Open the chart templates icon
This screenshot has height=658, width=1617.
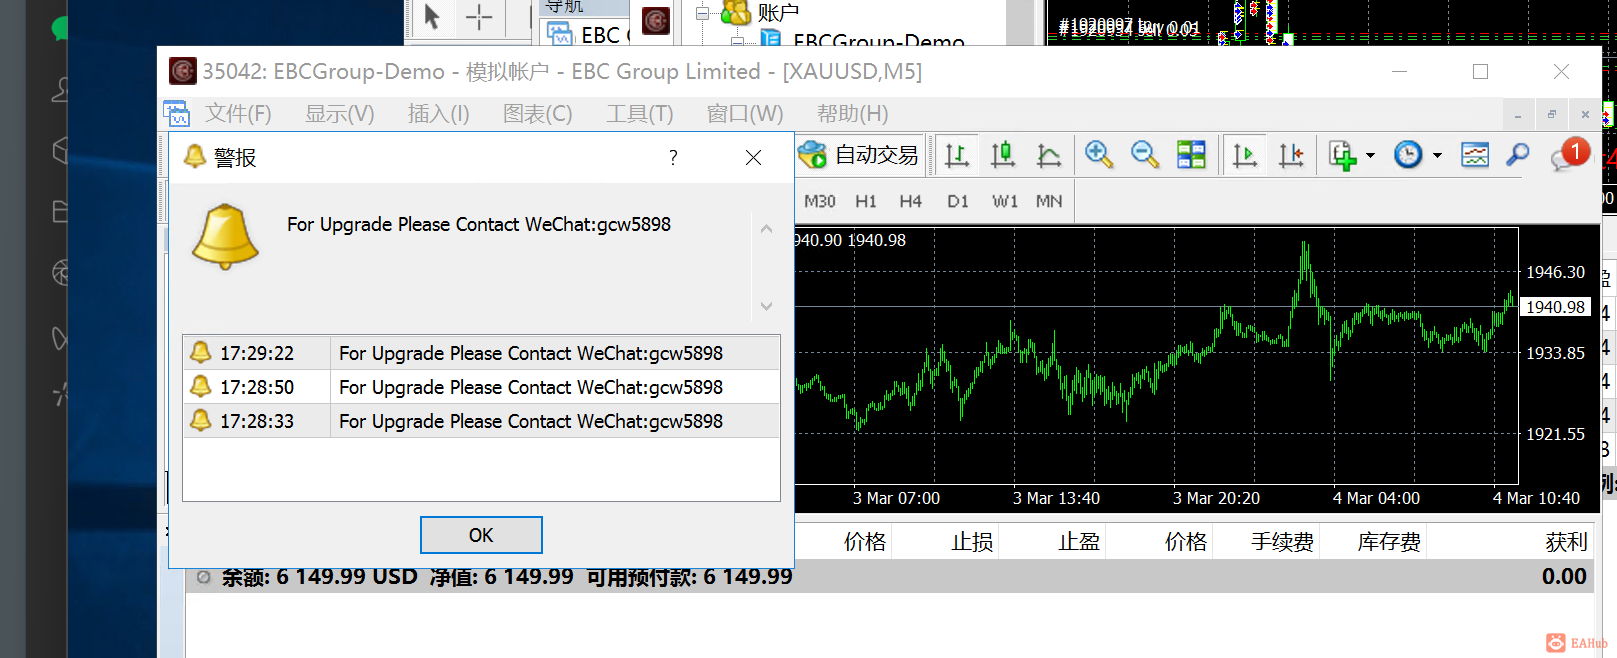[x=1475, y=155]
